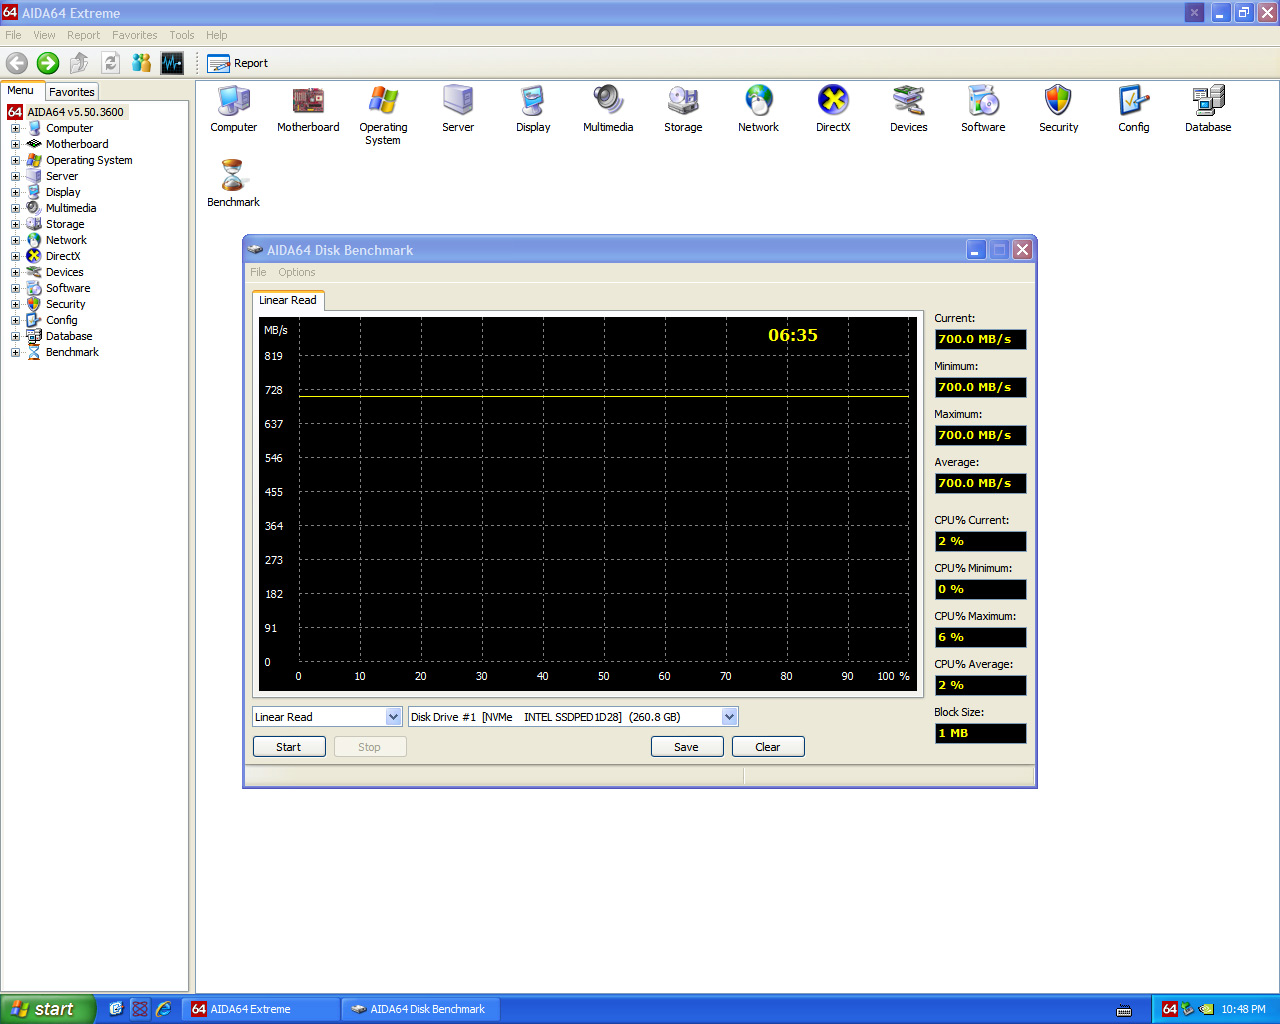The image size is (1280, 1024).
Task: Open the Options menu in Disk Benchmark
Action: [296, 272]
